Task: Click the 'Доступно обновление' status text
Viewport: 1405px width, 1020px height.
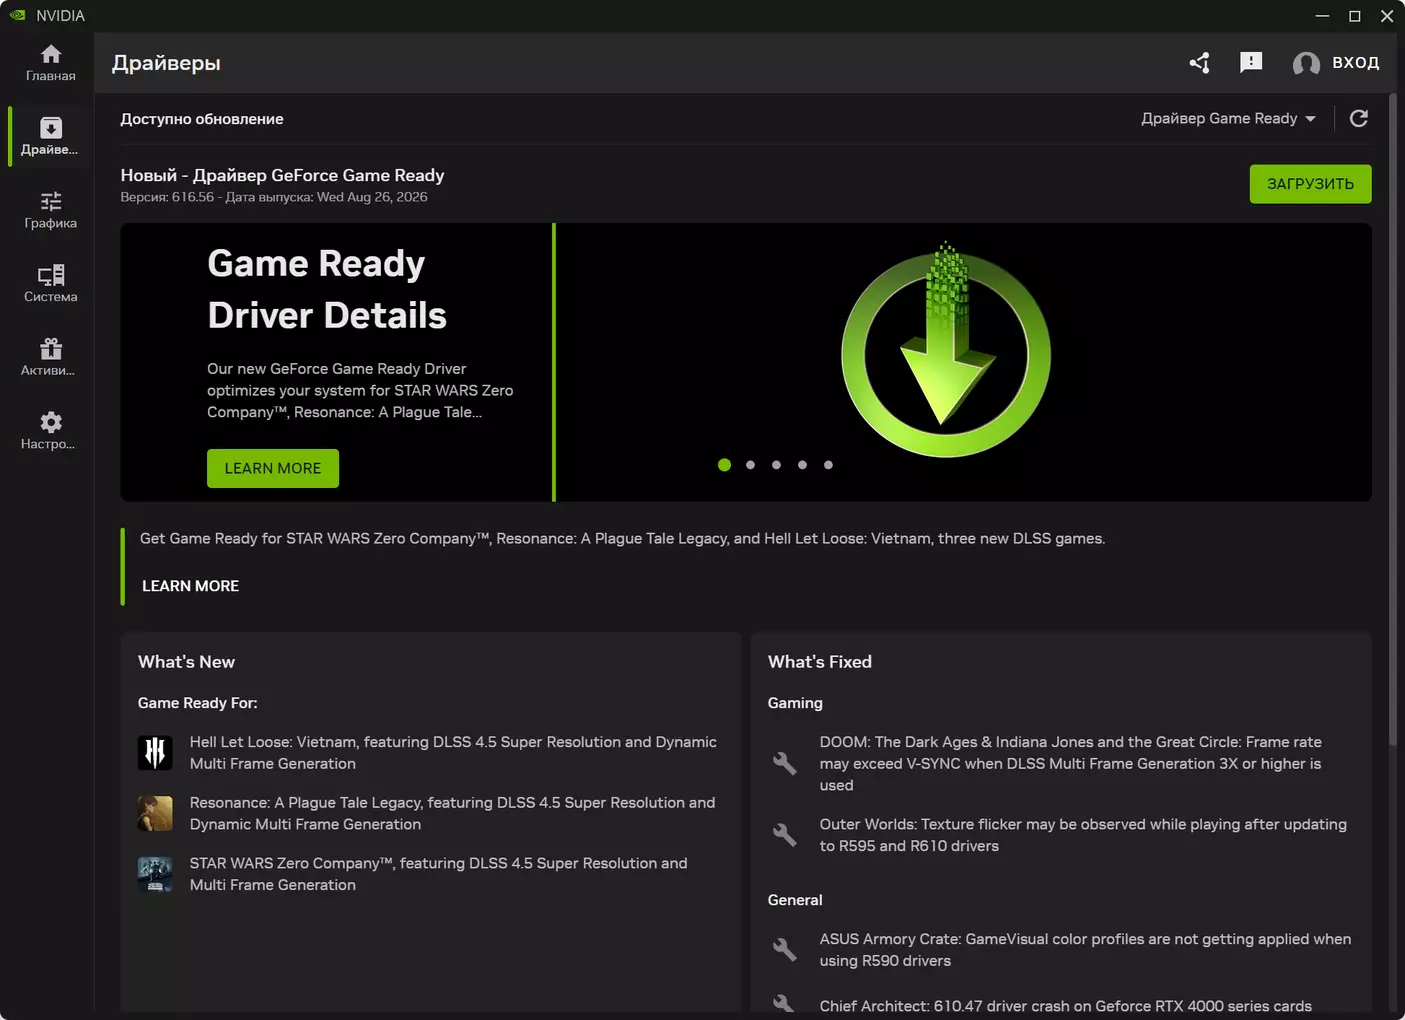Action: tap(202, 119)
